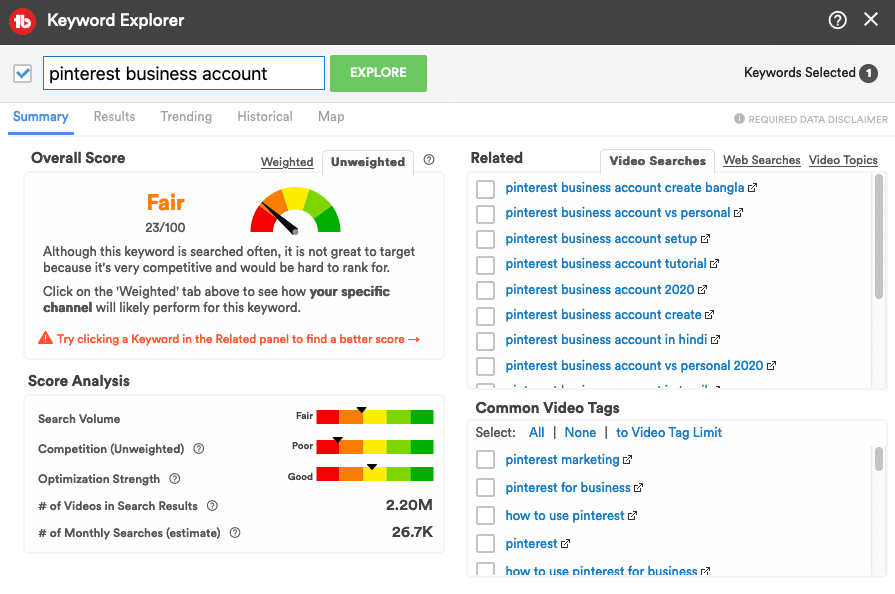
Task: Select None of the video tags
Action: [x=580, y=433]
